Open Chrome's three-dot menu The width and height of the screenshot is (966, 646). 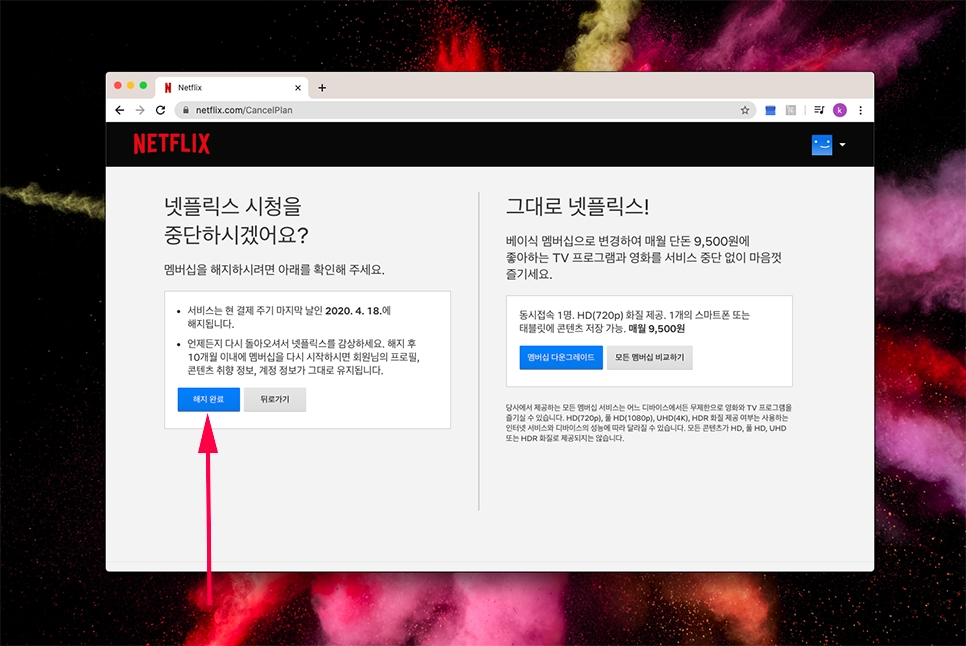point(861,110)
